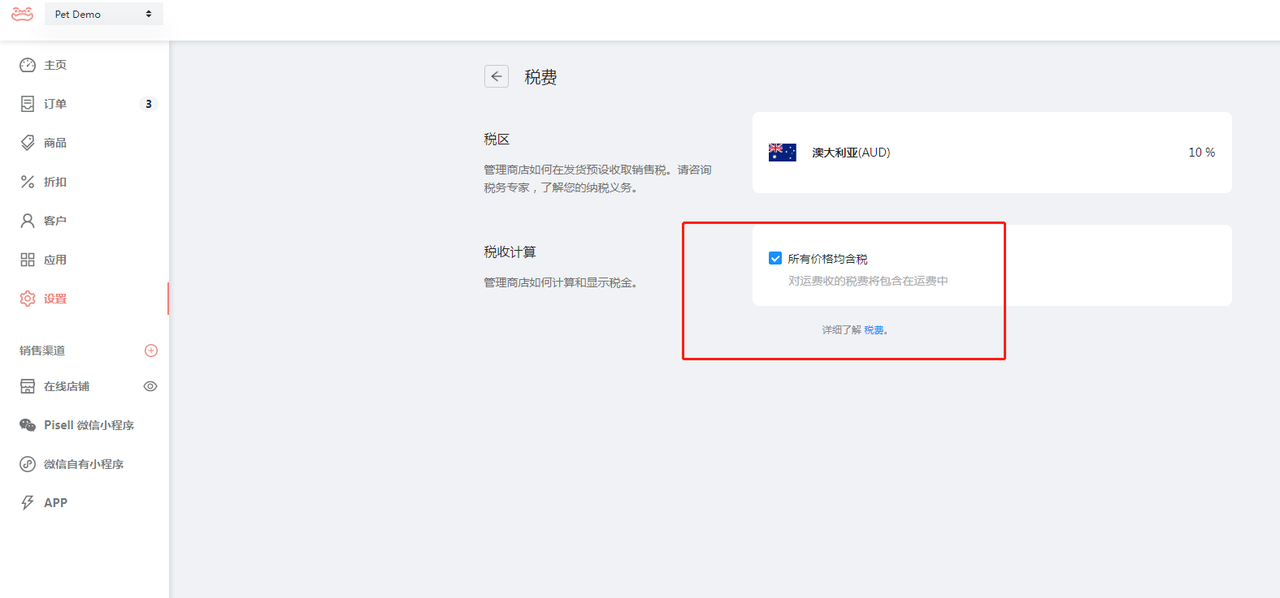Click the WeChat icon beside Pisell 微信小程序
Viewport: 1280px width, 598px height.
[x=28, y=425]
